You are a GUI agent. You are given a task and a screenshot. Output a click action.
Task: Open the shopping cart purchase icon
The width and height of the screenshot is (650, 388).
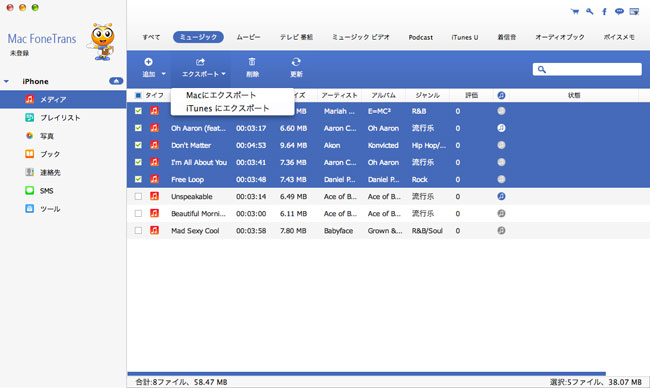pyautogui.click(x=575, y=12)
